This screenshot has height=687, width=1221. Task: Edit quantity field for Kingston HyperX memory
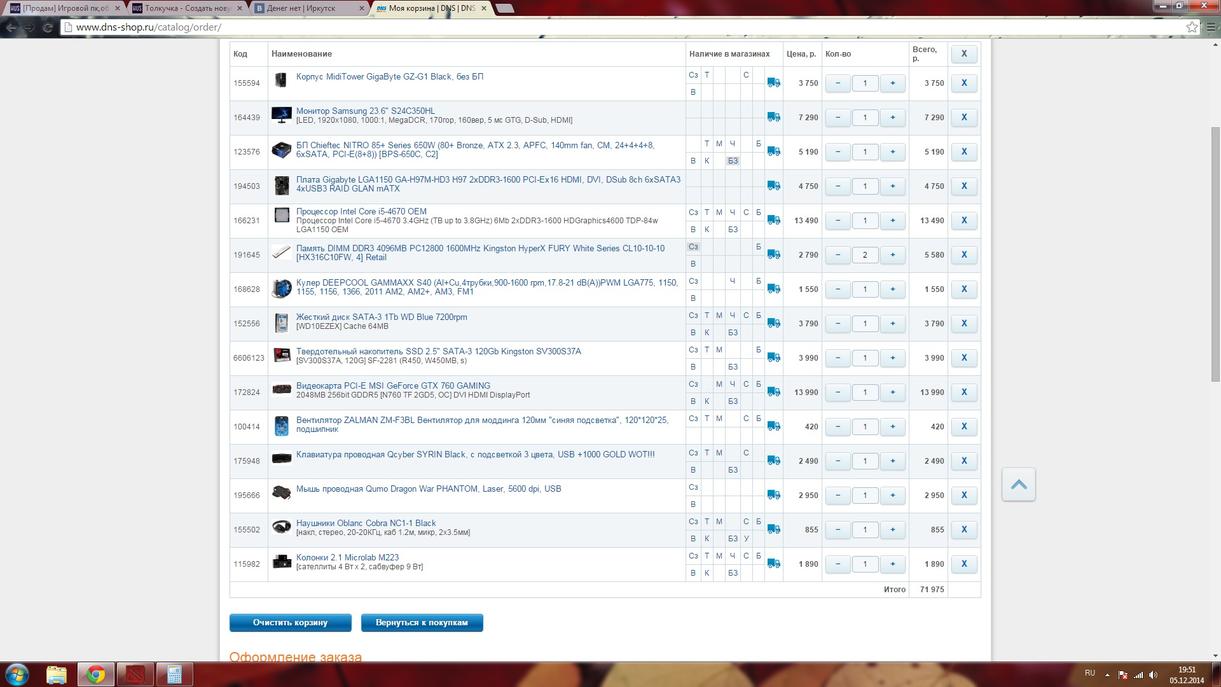(x=865, y=255)
